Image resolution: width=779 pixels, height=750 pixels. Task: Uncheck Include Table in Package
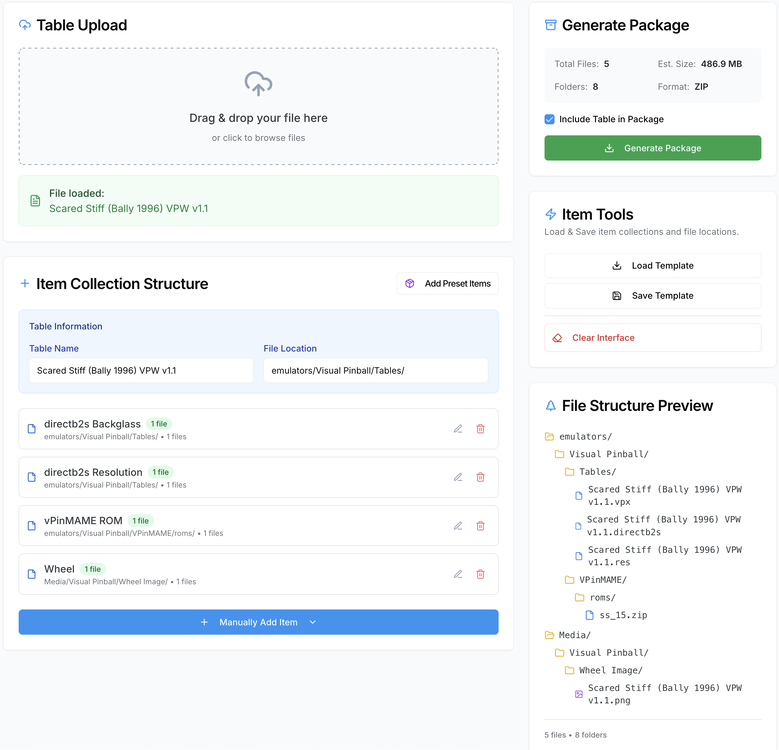549,119
